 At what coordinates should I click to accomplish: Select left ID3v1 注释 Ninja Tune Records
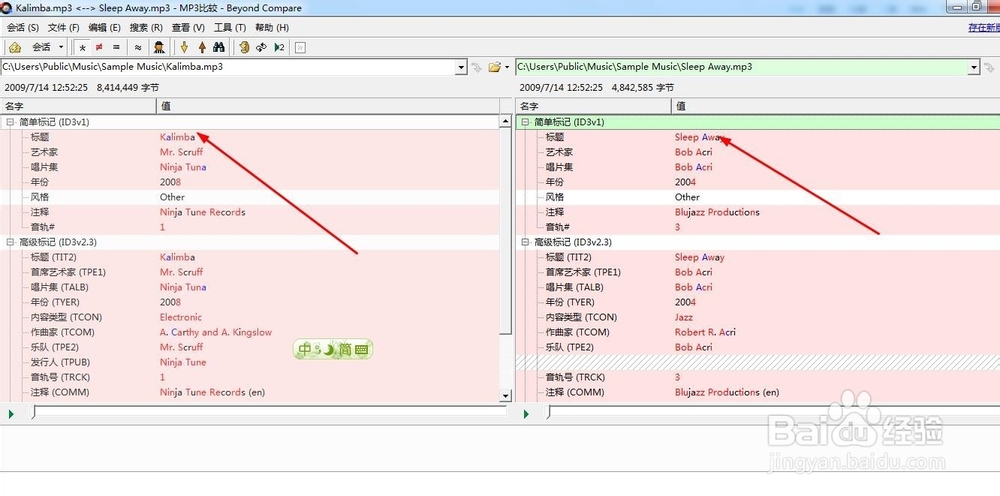(203, 212)
